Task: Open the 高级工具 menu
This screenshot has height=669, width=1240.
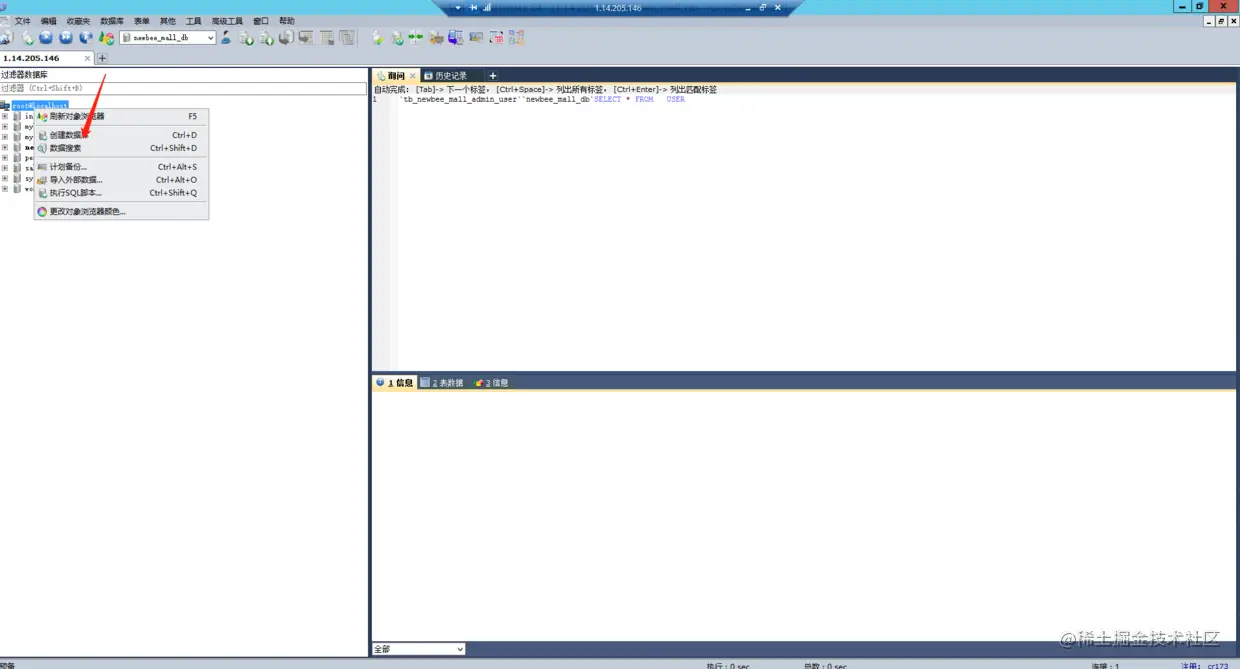Action: pyautogui.click(x=227, y=21)
